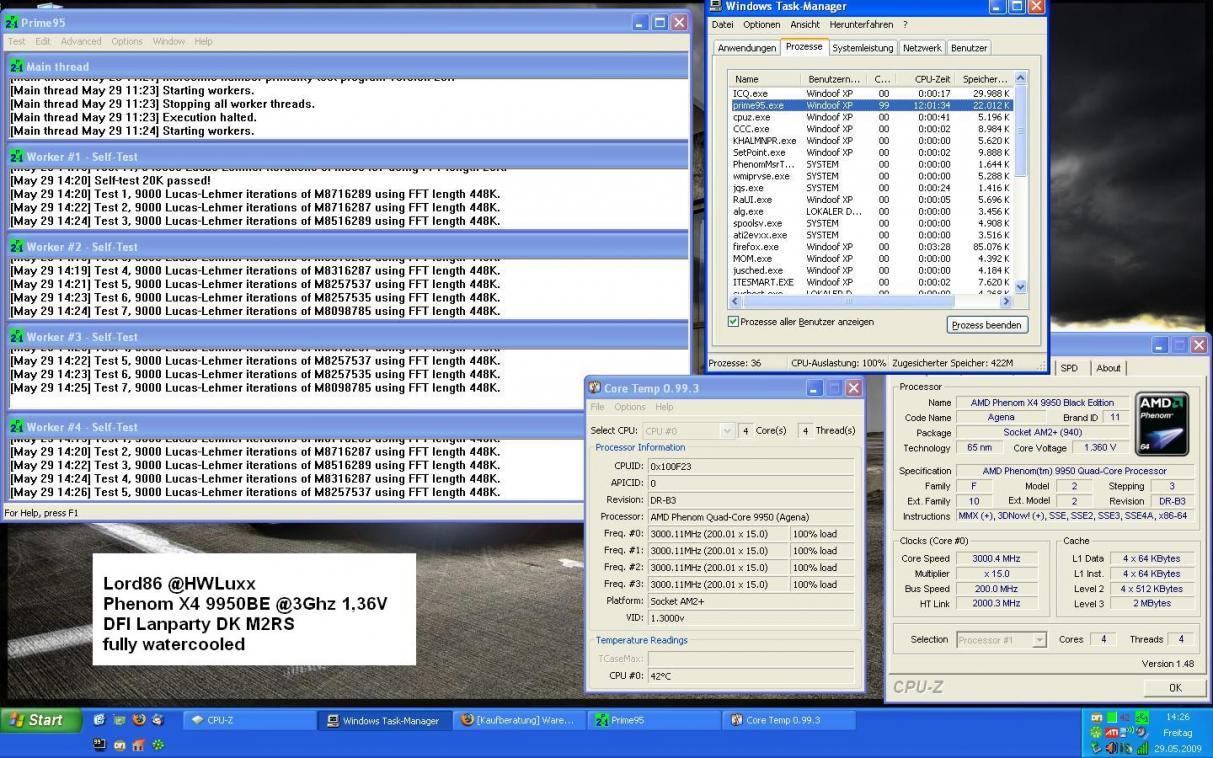Switch to CPU-Z via taskbar button
Screen dimensions: 1213x758
coord(250,720)
